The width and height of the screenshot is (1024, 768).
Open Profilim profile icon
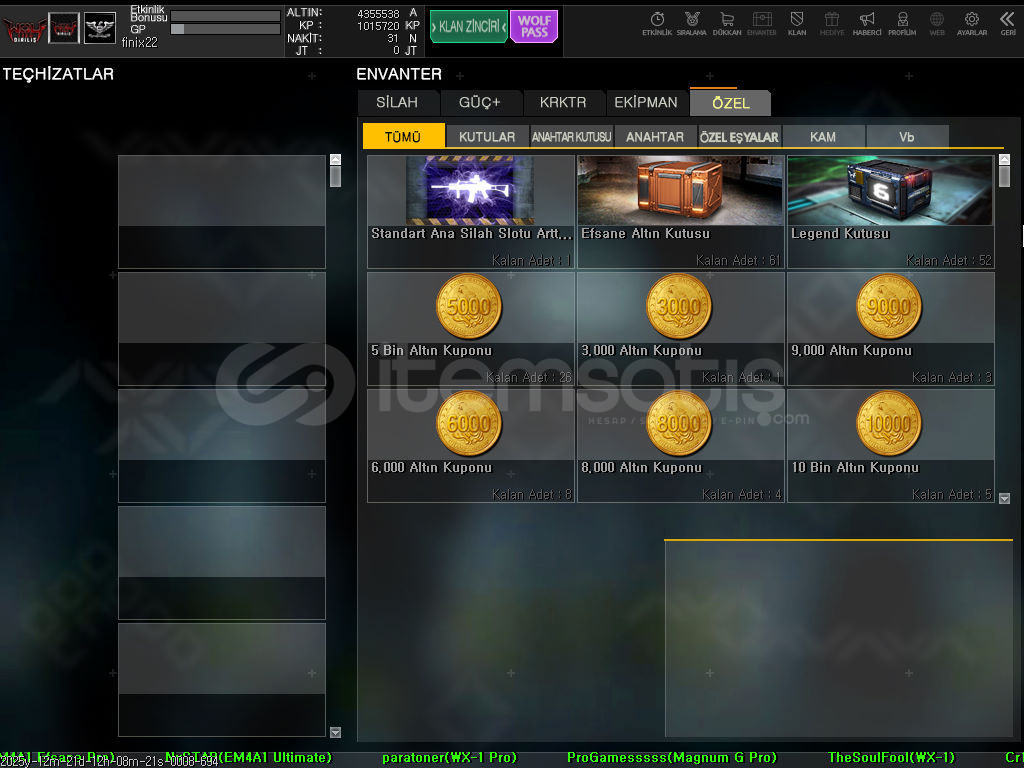(x=902, y=22)
